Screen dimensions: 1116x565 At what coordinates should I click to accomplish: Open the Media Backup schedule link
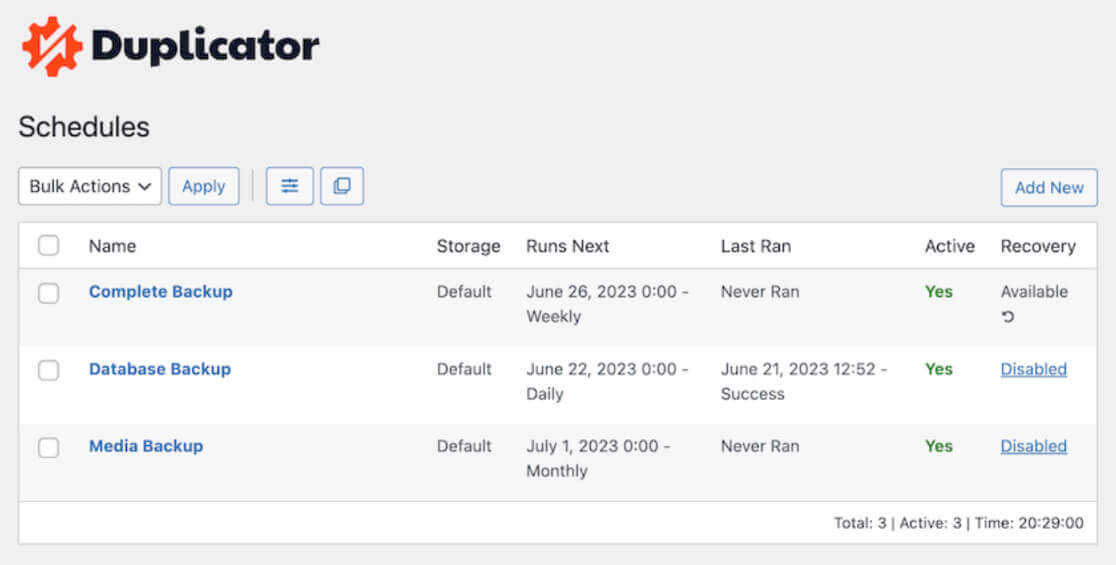146,446
